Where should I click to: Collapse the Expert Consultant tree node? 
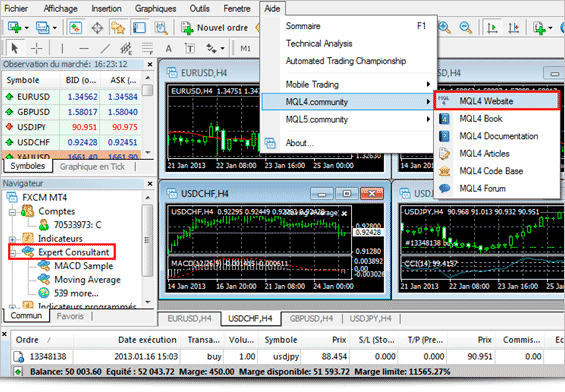click(x=13, y=253)
